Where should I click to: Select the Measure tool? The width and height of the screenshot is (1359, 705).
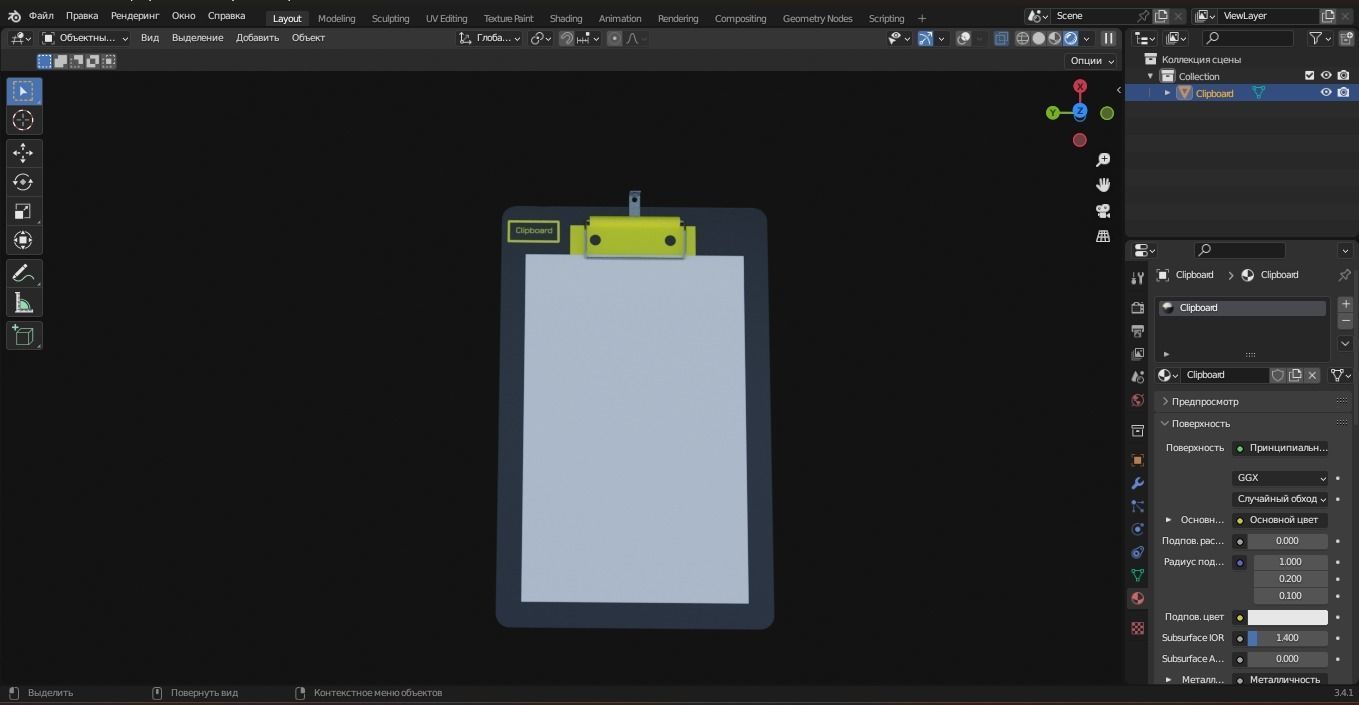point(22,302)
